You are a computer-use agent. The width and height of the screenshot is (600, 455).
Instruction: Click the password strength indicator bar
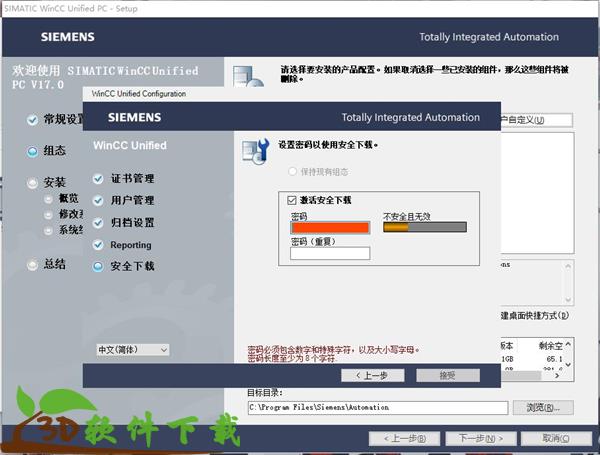[x=425, y=227]
